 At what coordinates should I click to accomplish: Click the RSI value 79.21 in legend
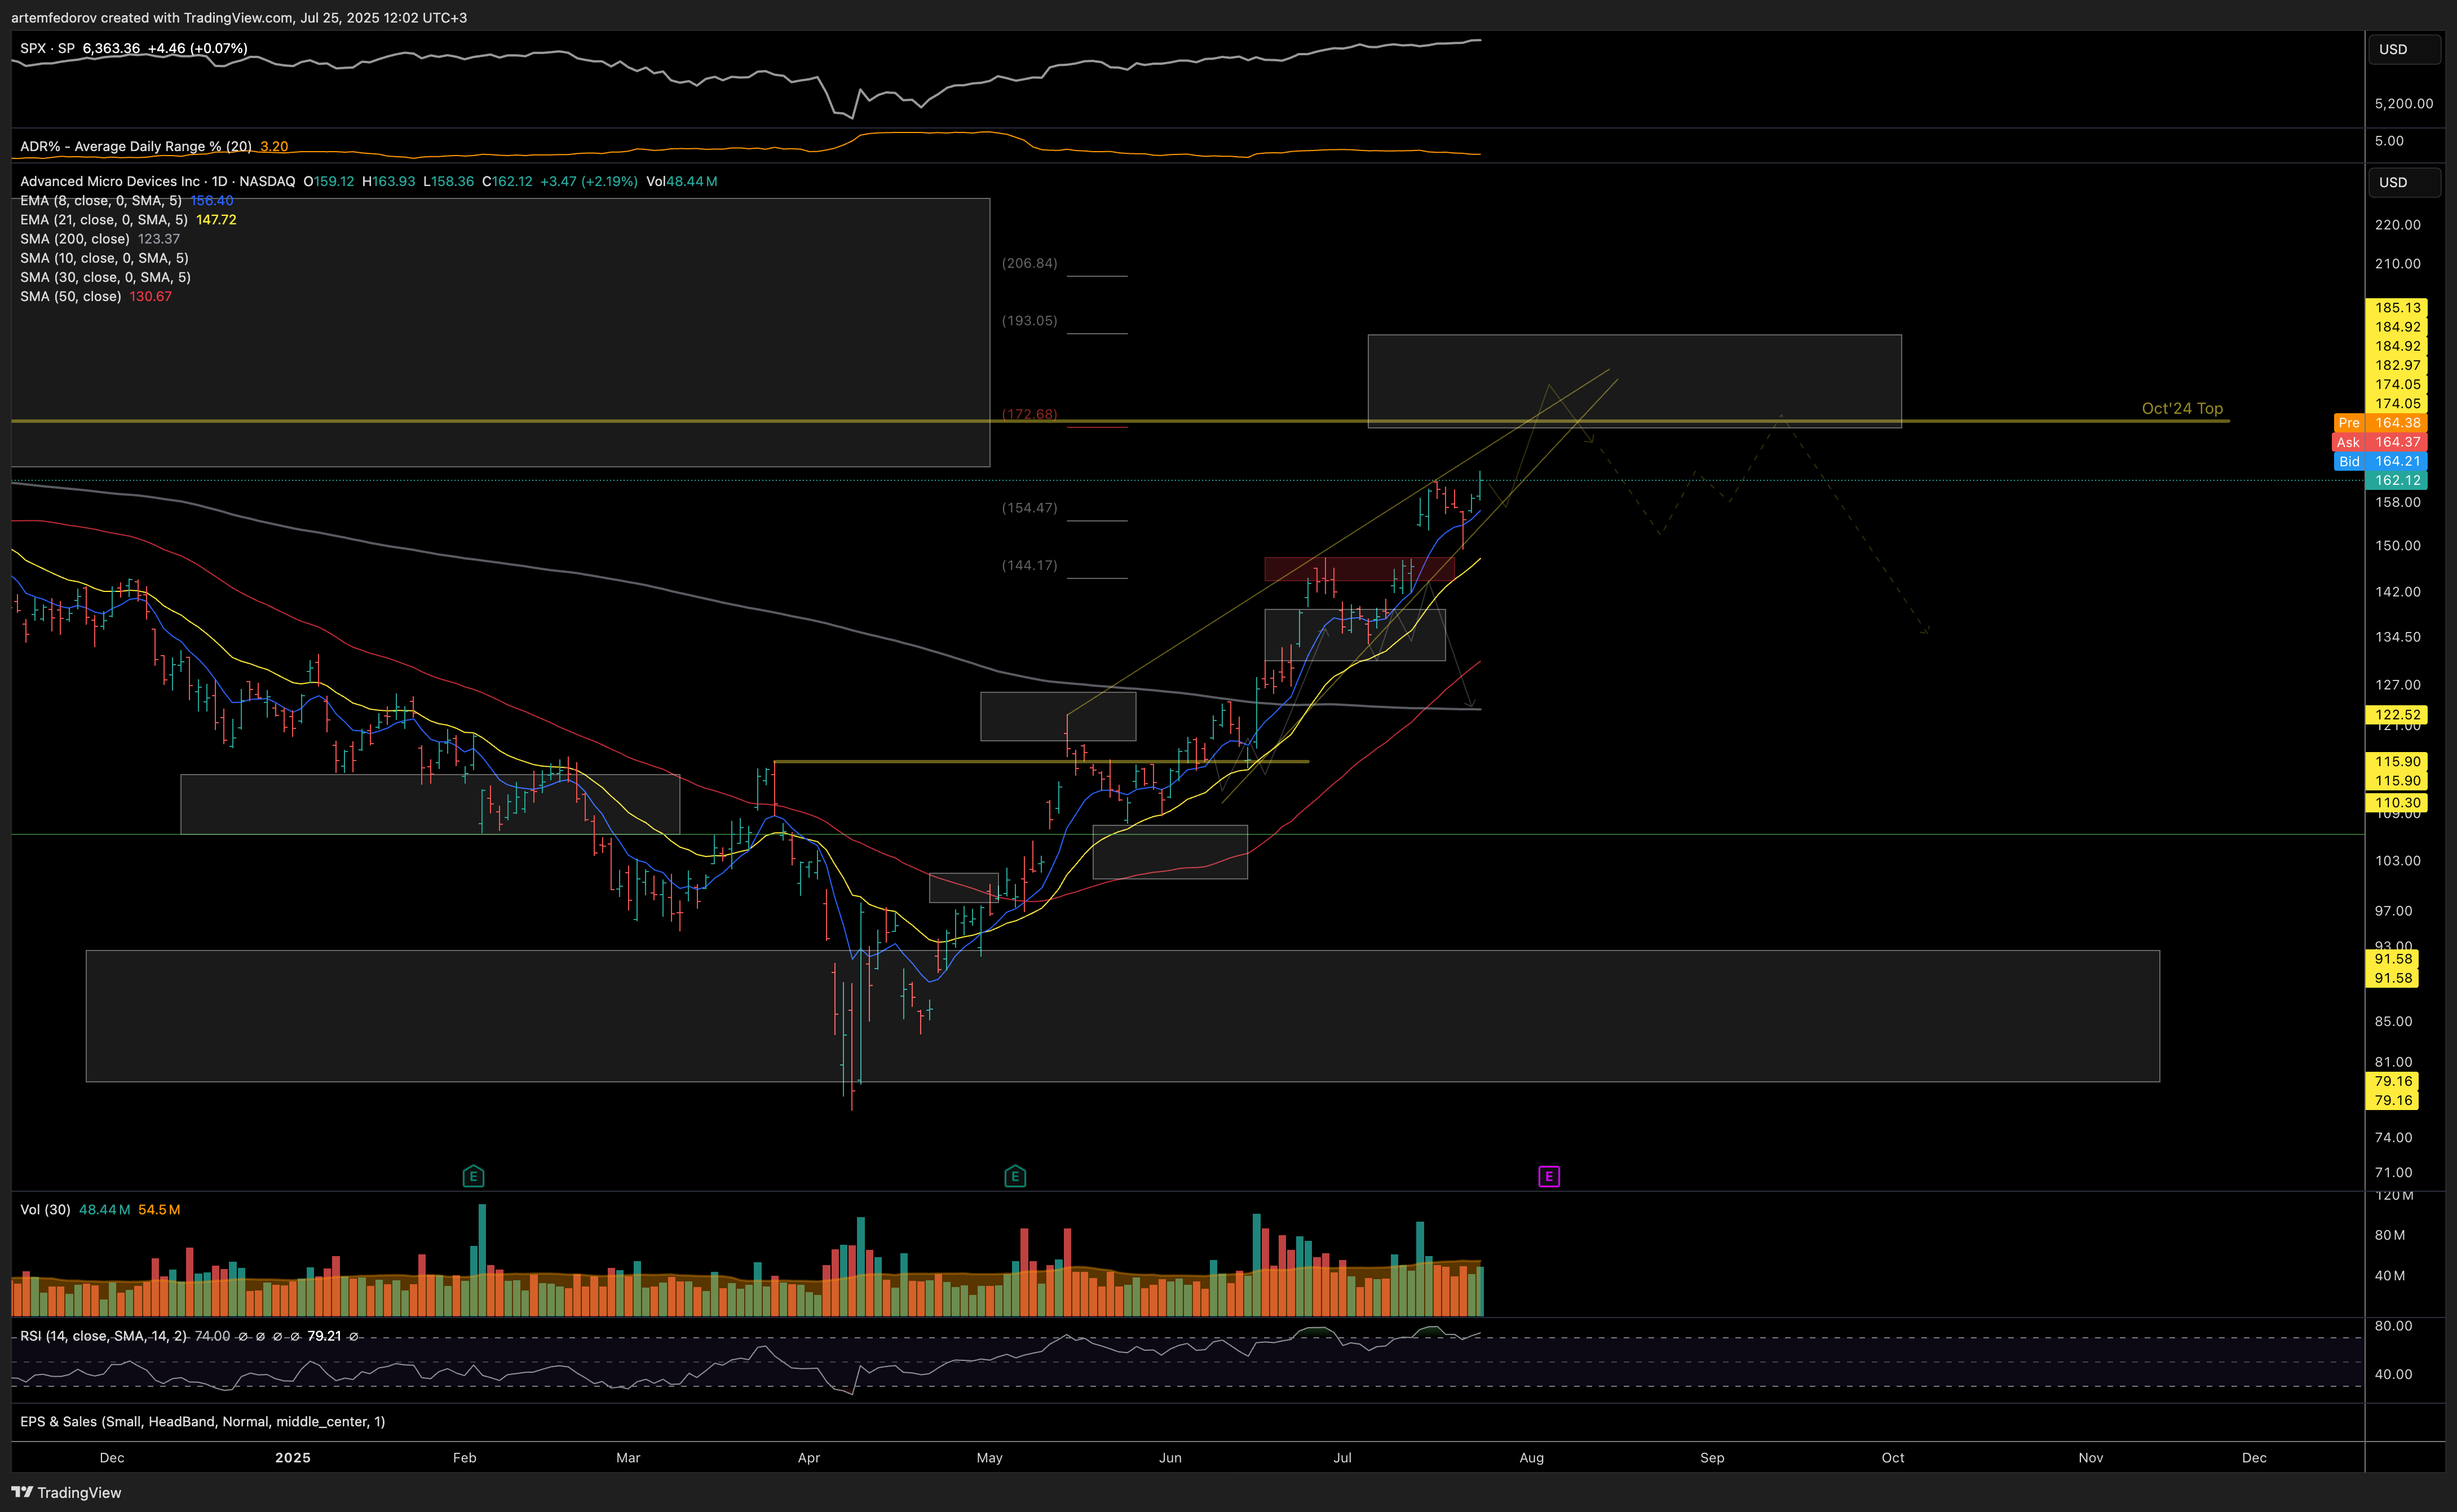(324, 1336)
